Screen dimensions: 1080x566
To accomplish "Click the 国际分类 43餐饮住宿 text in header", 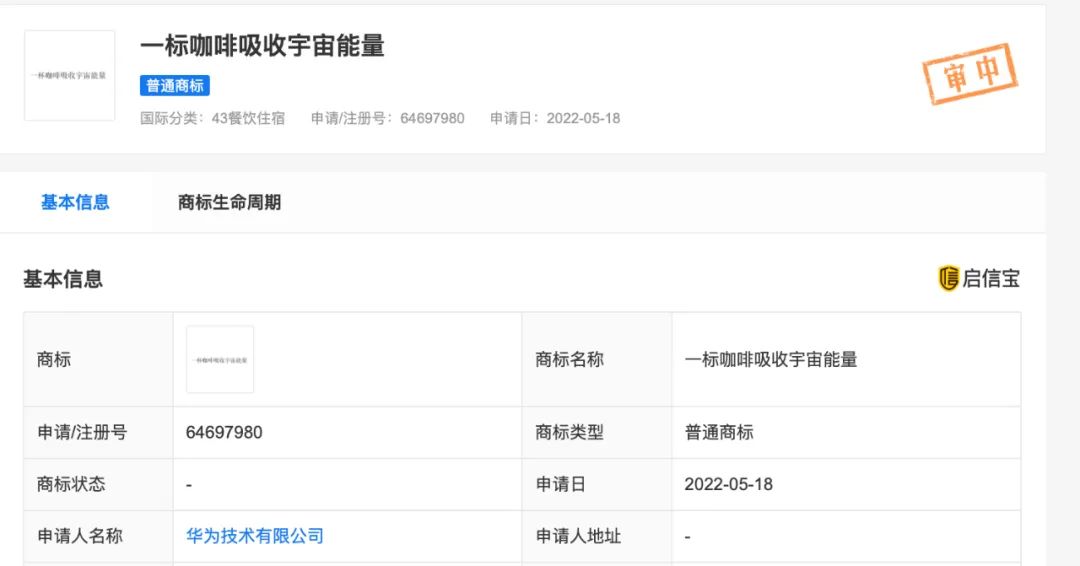I will [x=212, y=118].
